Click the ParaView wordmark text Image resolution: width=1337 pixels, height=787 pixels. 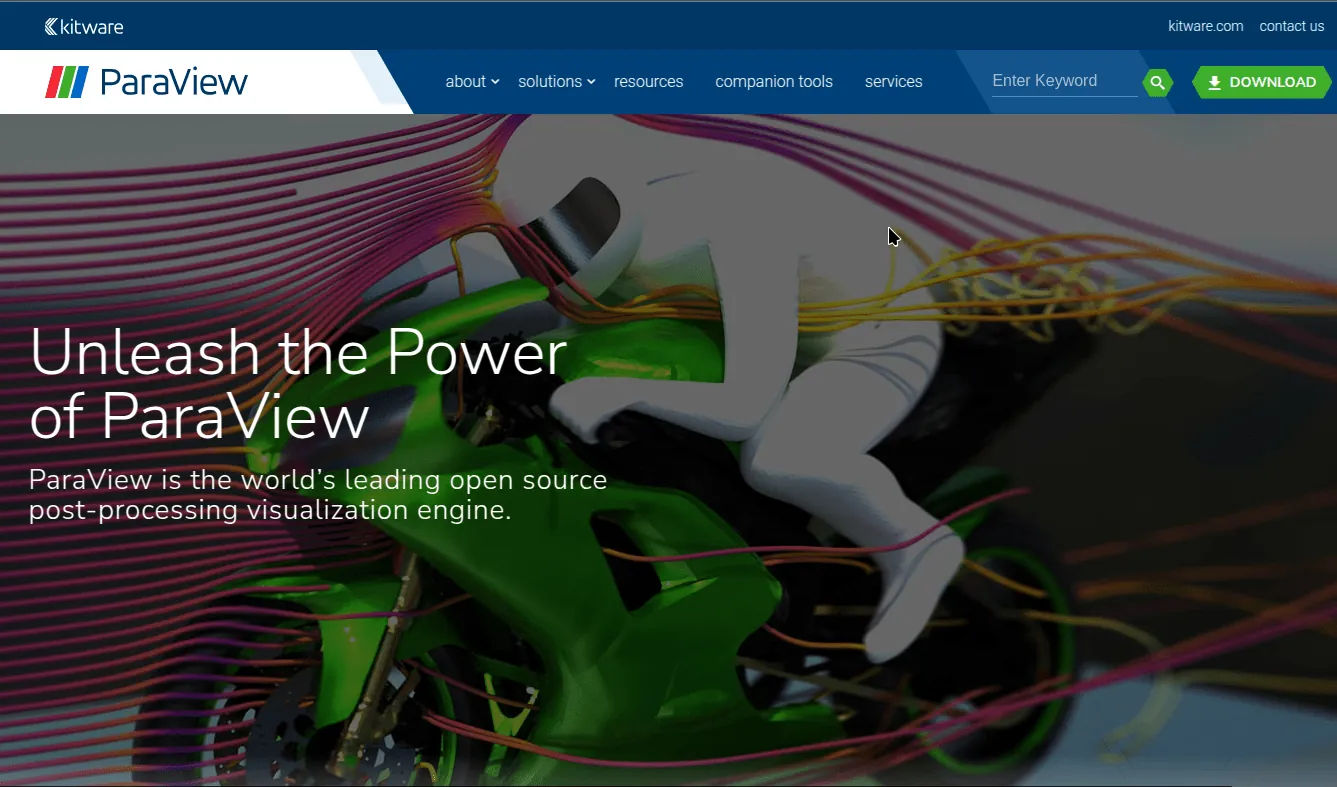tap(174, 82)
